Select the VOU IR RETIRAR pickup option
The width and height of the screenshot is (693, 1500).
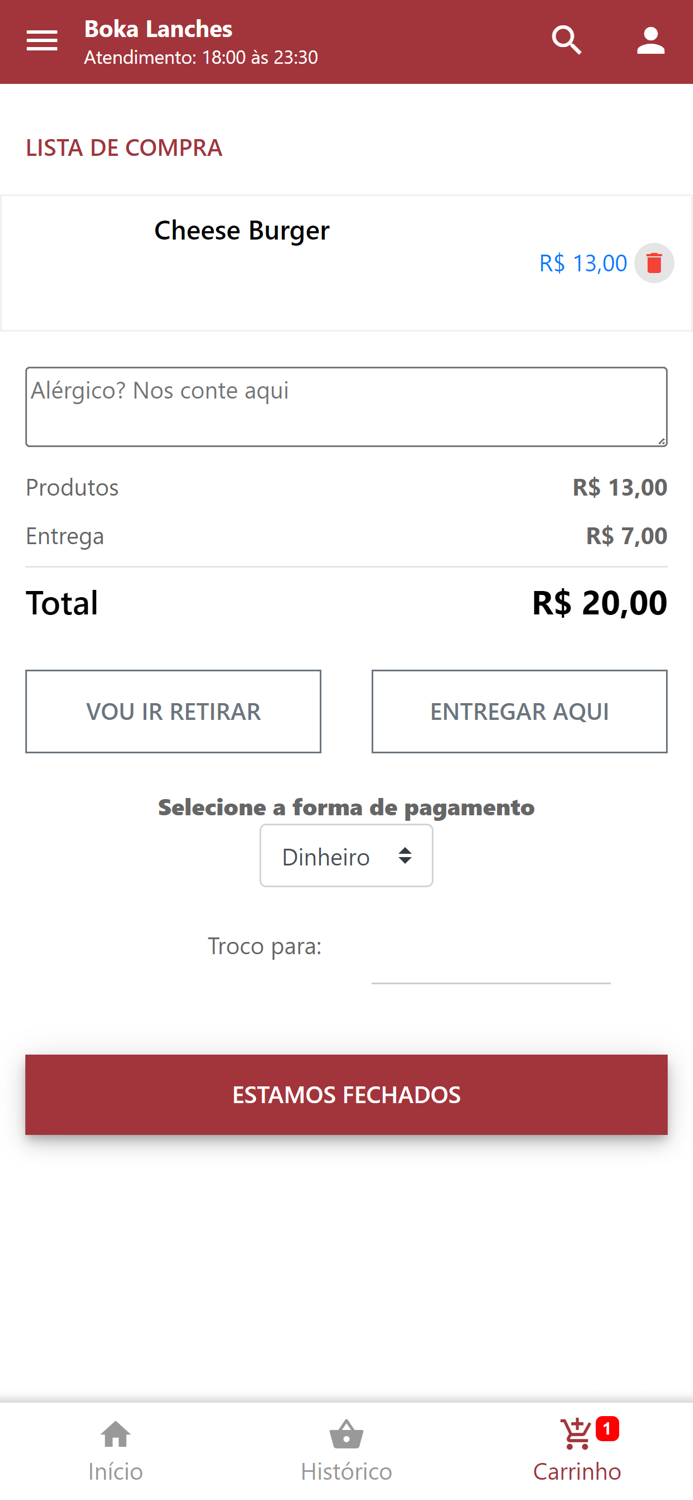pos(173,711)
